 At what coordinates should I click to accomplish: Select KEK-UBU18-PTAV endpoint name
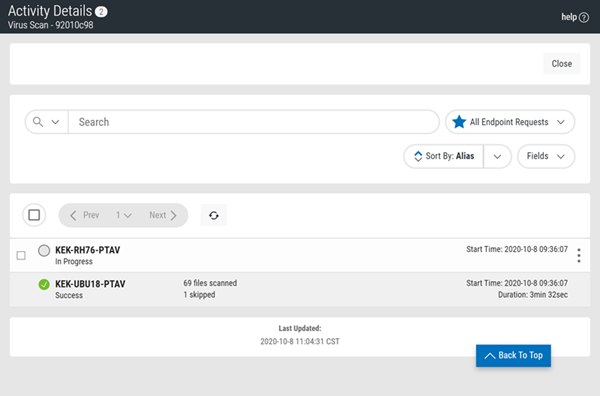coord(90,284)
